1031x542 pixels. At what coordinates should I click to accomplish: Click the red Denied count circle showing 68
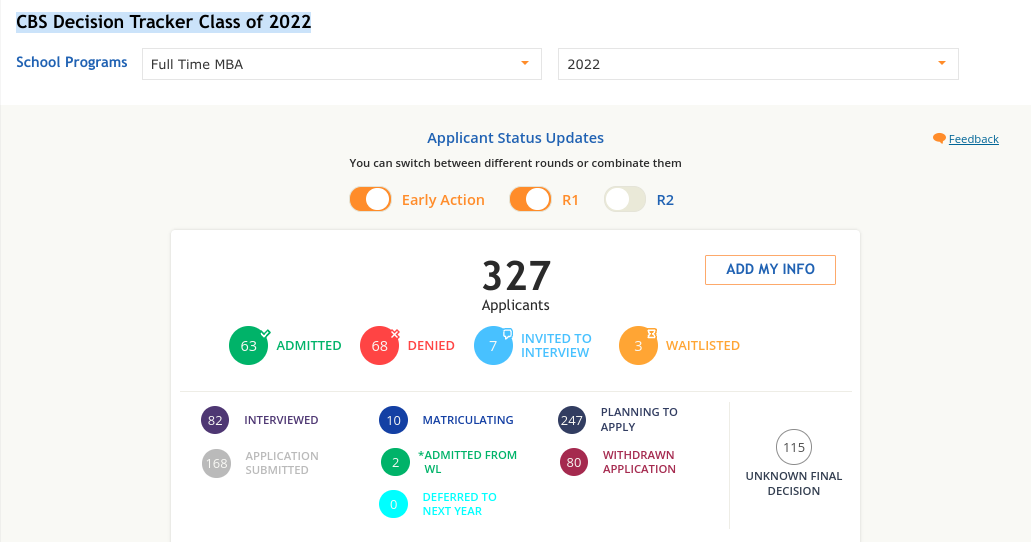pos(379,345)
